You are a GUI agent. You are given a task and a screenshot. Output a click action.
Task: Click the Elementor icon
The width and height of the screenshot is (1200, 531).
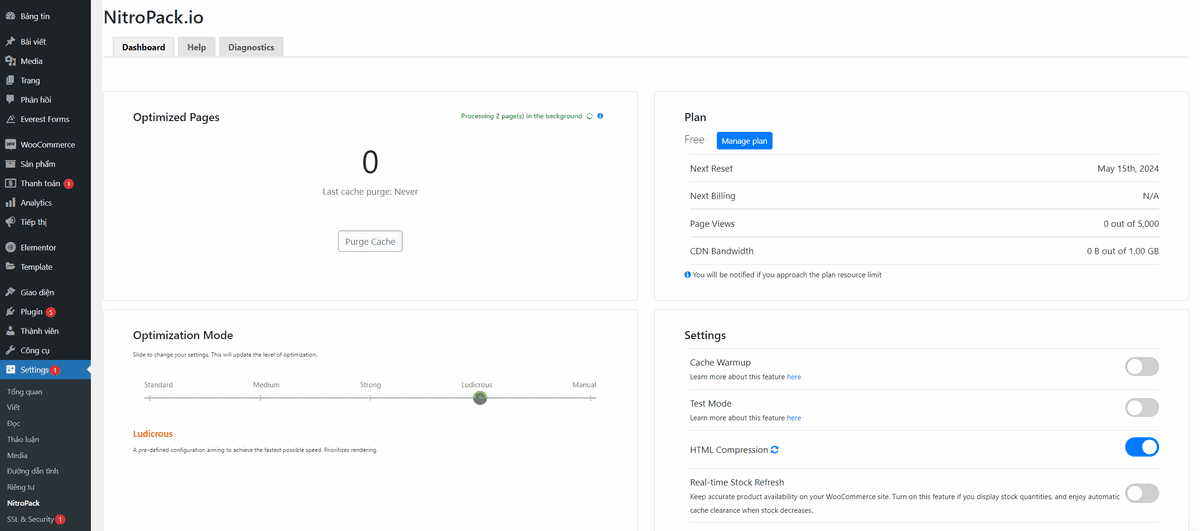(x=10, y=248)
